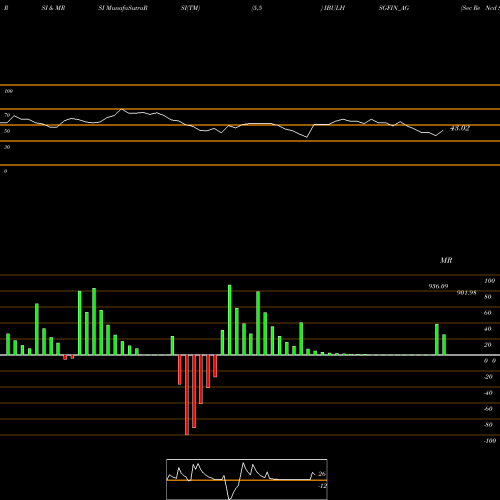Click the MR axis label 80
The width and height of the screenshot is (500, 500).
pos(488,297)
